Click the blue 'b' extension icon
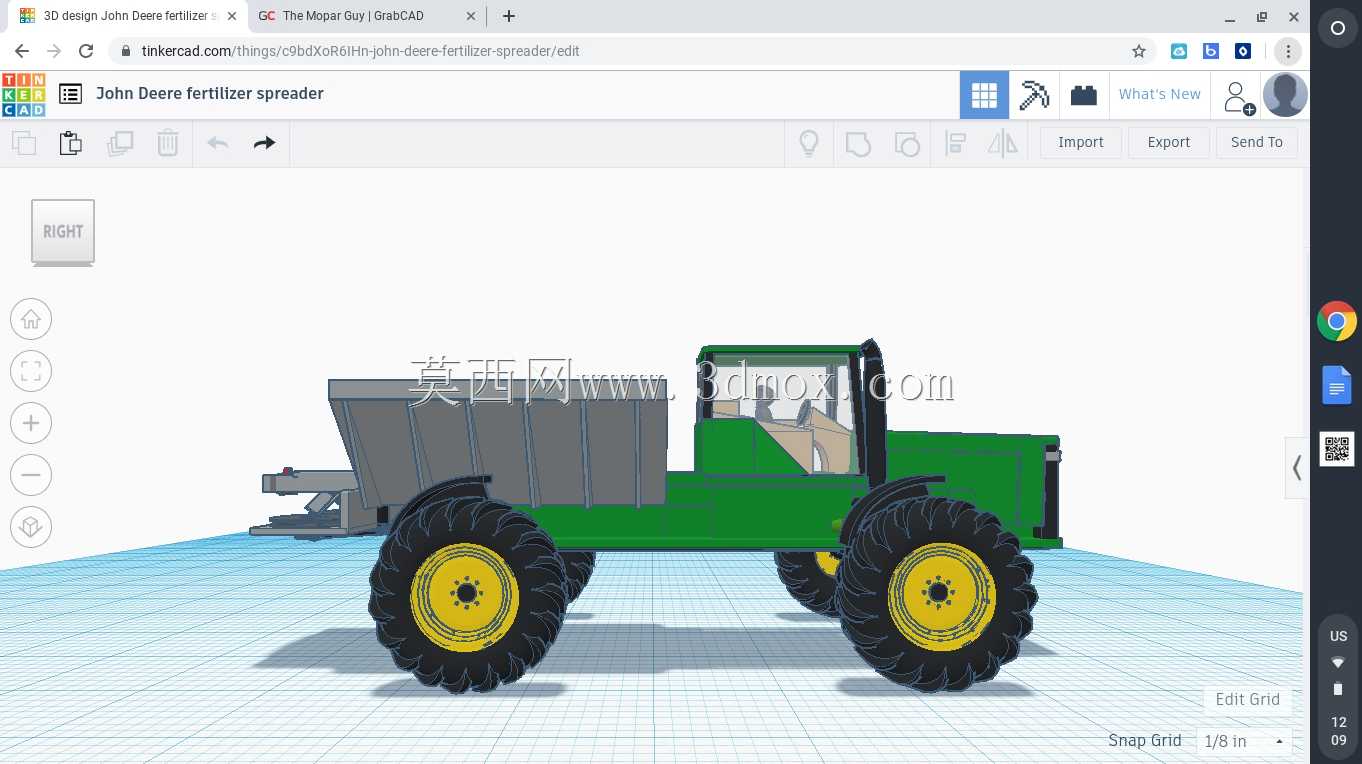 [x=1211, y=51]
